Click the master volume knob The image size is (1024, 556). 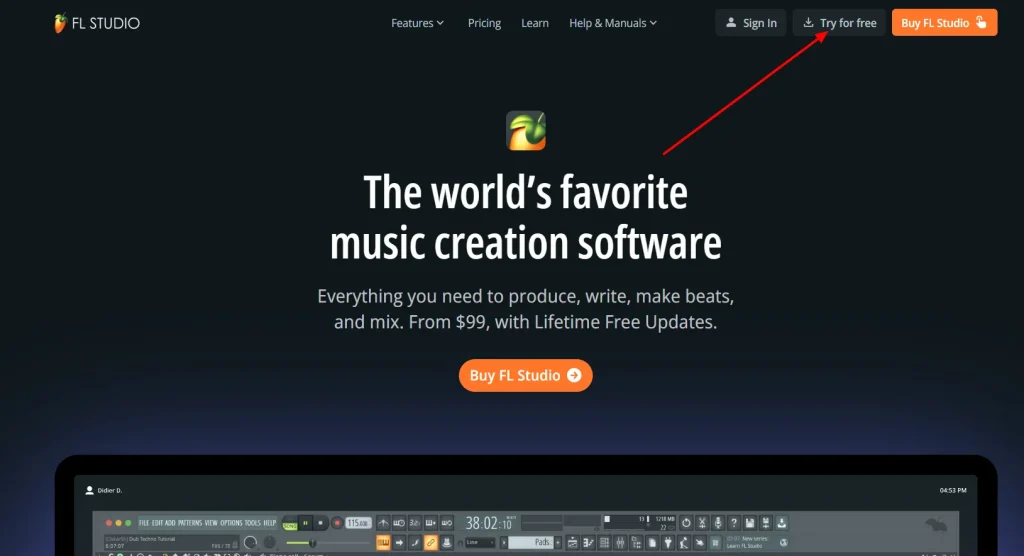point(250,542)
